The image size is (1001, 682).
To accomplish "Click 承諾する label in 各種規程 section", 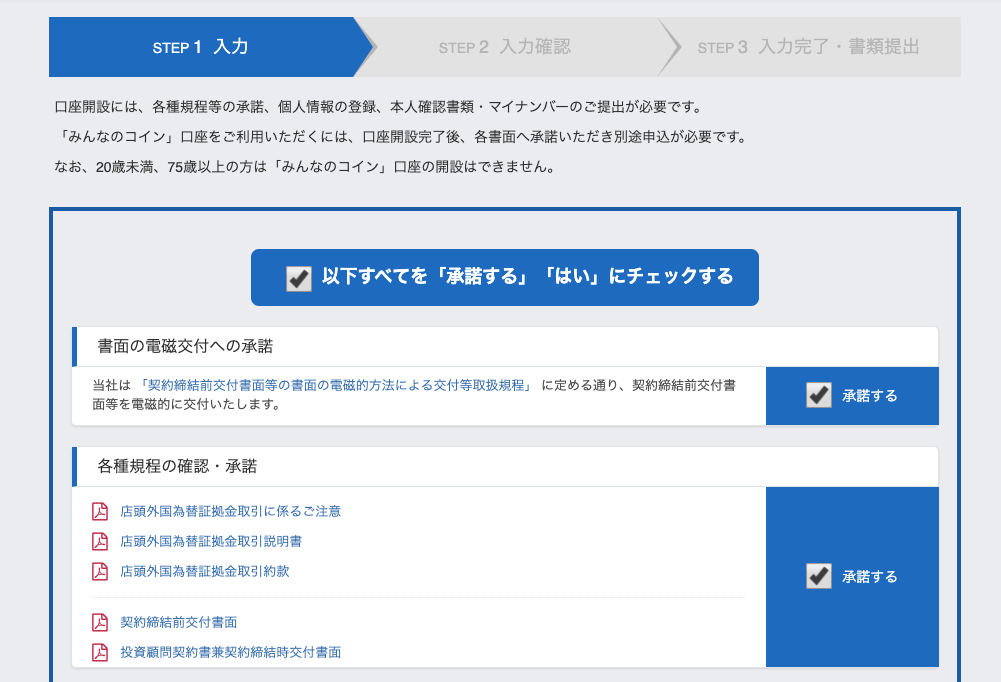I will click(869, 577).
